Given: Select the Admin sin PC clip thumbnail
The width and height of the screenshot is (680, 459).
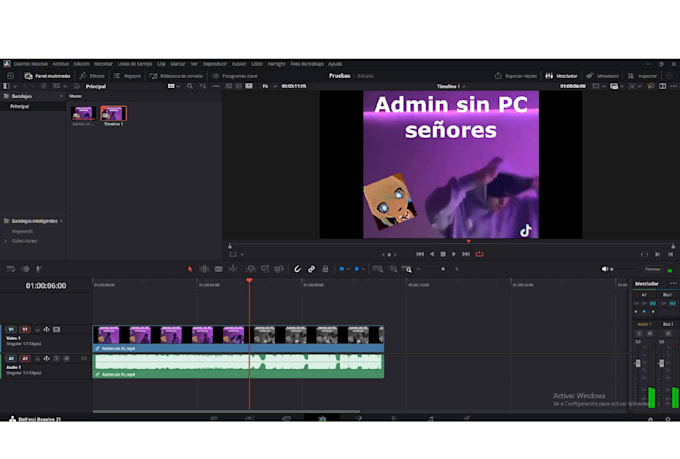Looking at the screenshot, I should pos(83,114).
